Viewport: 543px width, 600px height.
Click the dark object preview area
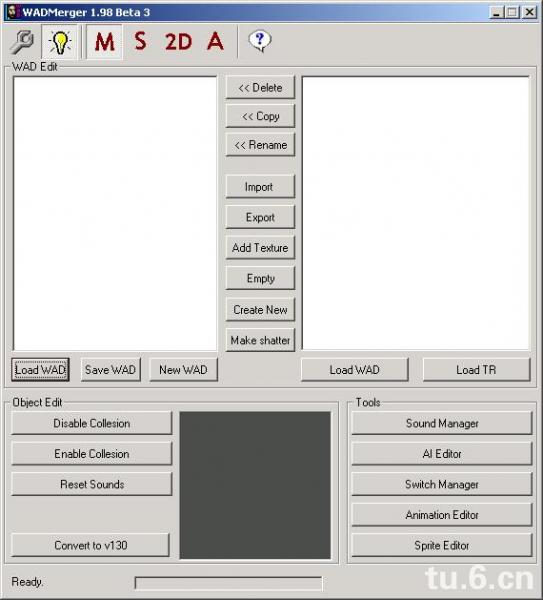coord(255,485)
